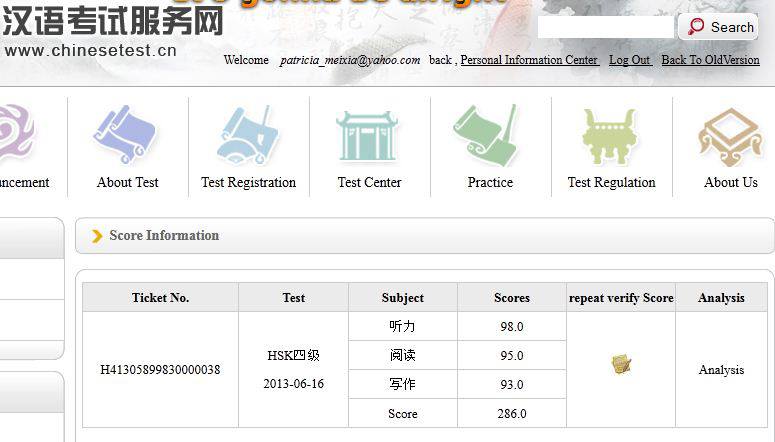The width and height of the screenshot is (775, 442).
Task: Click the Test Regulation bronze vessel icon
Action: point(611,135)
